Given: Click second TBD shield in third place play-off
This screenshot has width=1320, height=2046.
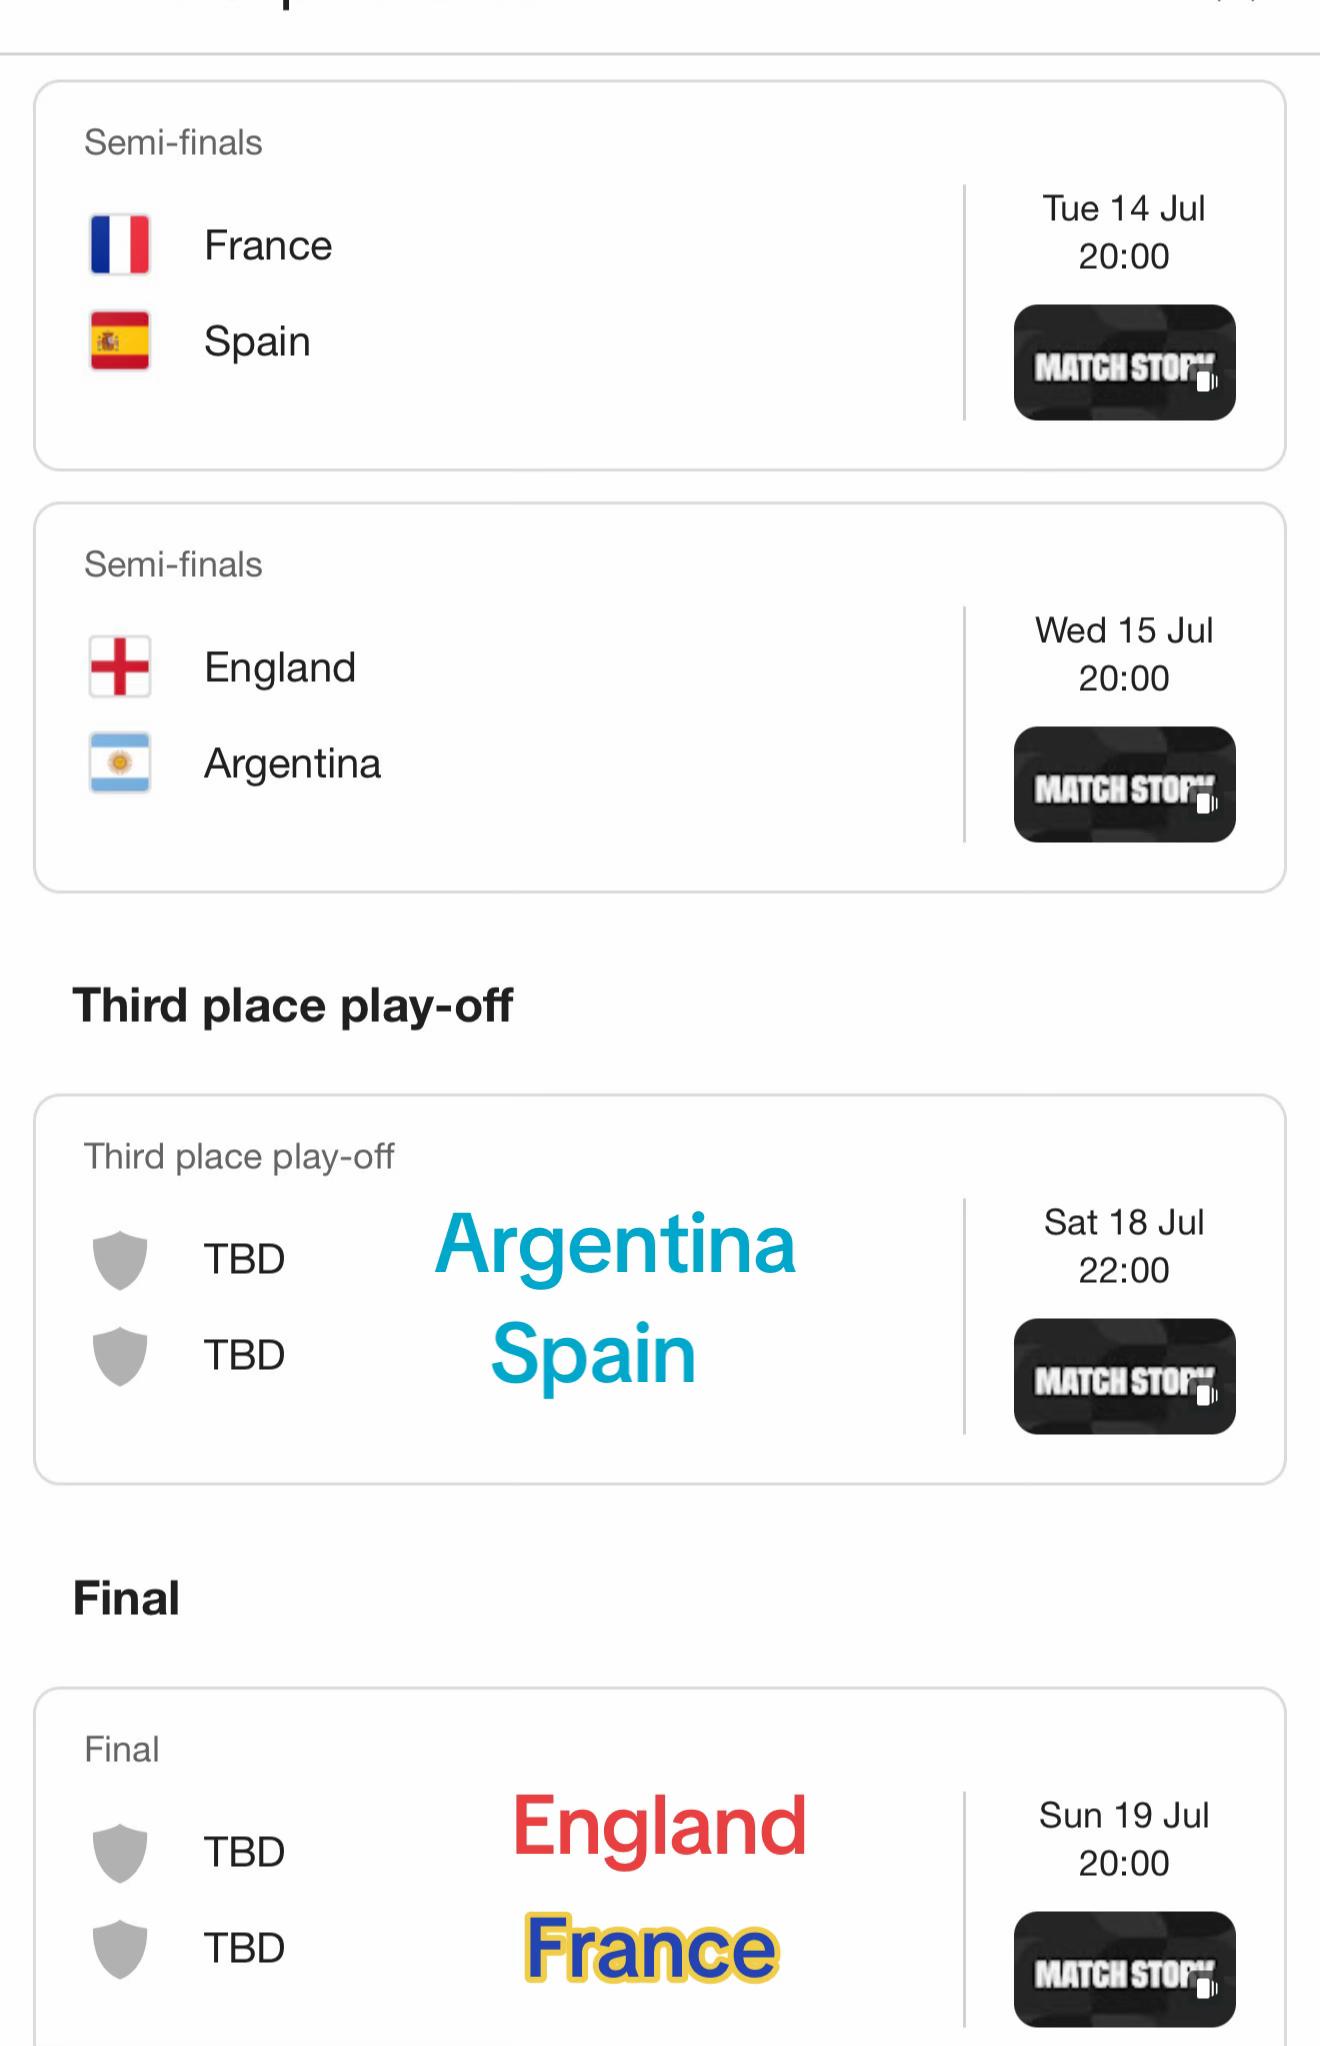Looking at the screenshot, I should tap(120, 1356).
